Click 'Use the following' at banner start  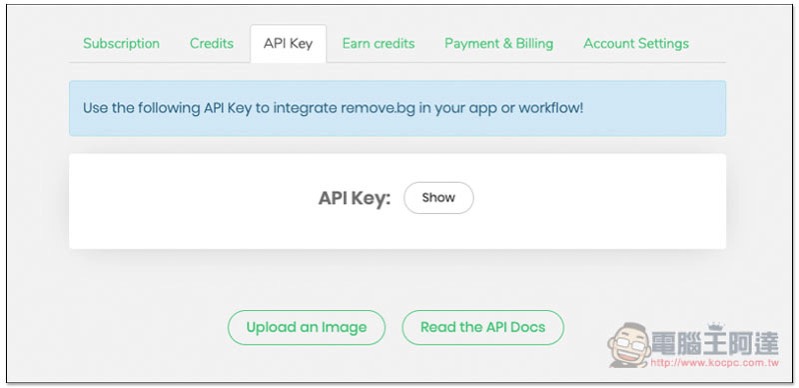coord(141,109)
